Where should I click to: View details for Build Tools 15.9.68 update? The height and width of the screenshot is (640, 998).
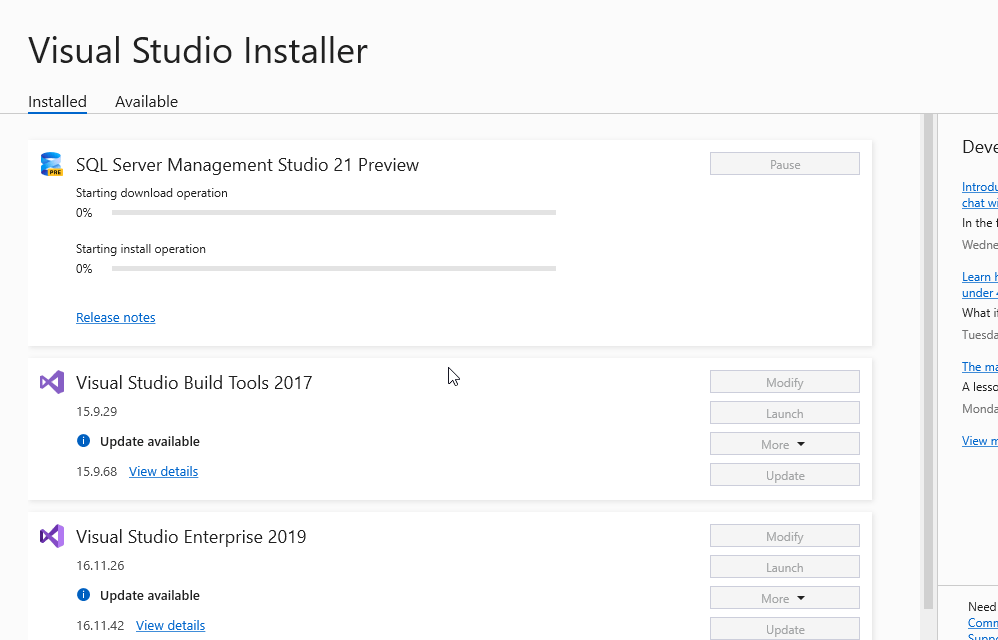click(163, 471)
